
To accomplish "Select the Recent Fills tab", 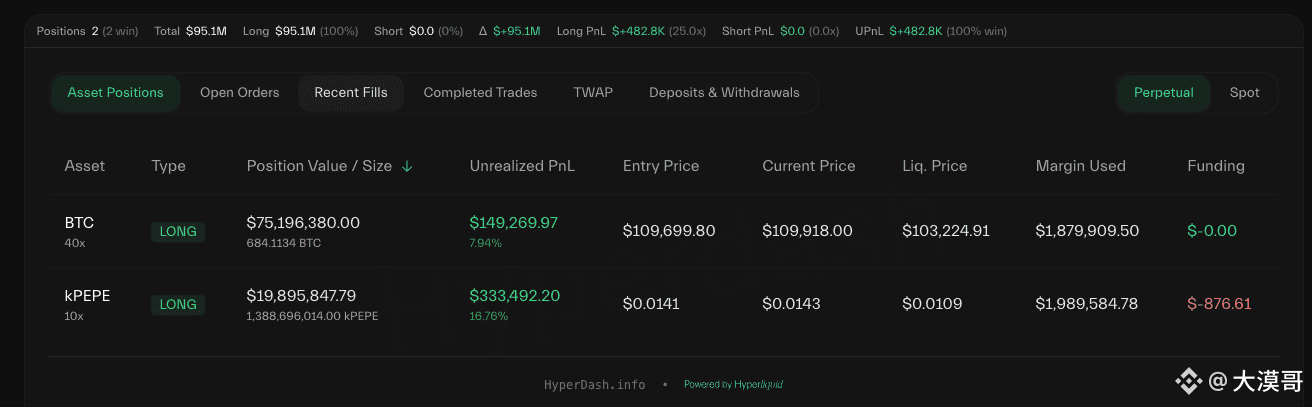I will pyautogui.click(x=351, y=92).
